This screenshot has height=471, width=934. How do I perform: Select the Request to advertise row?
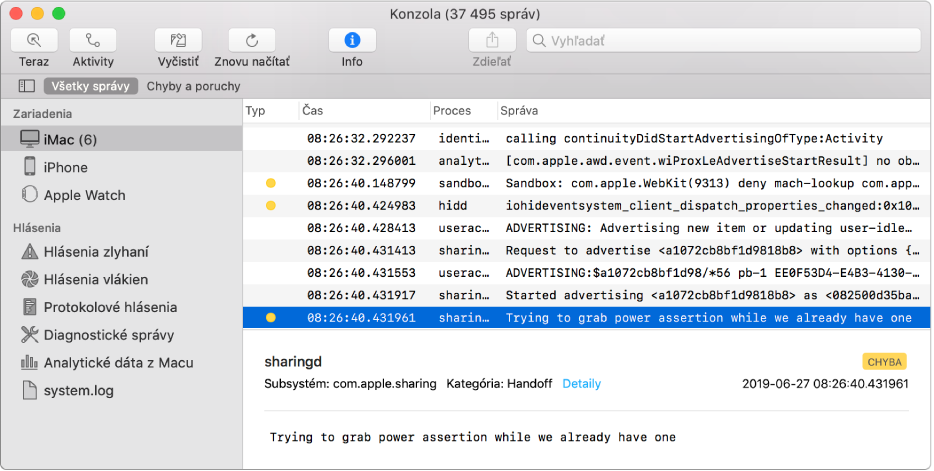click(586, 251)
